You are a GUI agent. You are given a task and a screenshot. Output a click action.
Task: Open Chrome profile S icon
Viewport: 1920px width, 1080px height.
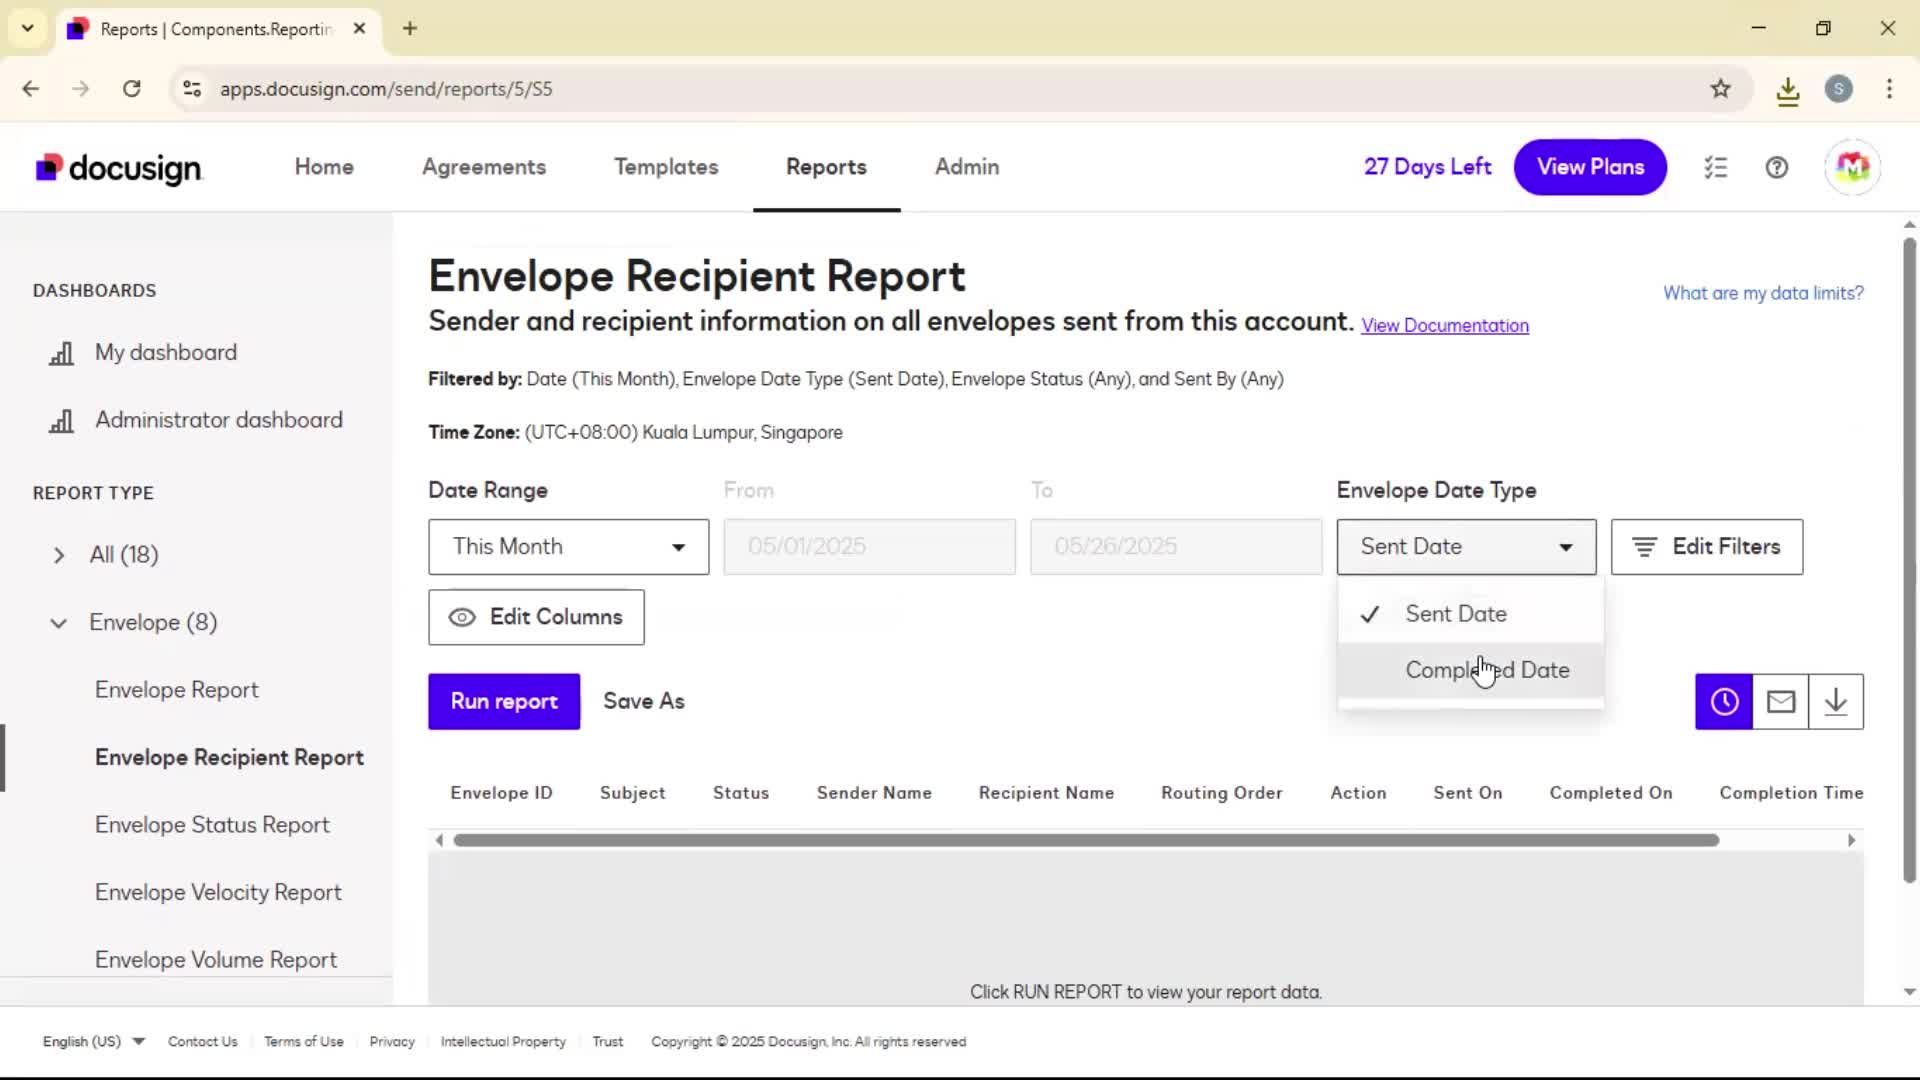click(x=1839, y=89)
